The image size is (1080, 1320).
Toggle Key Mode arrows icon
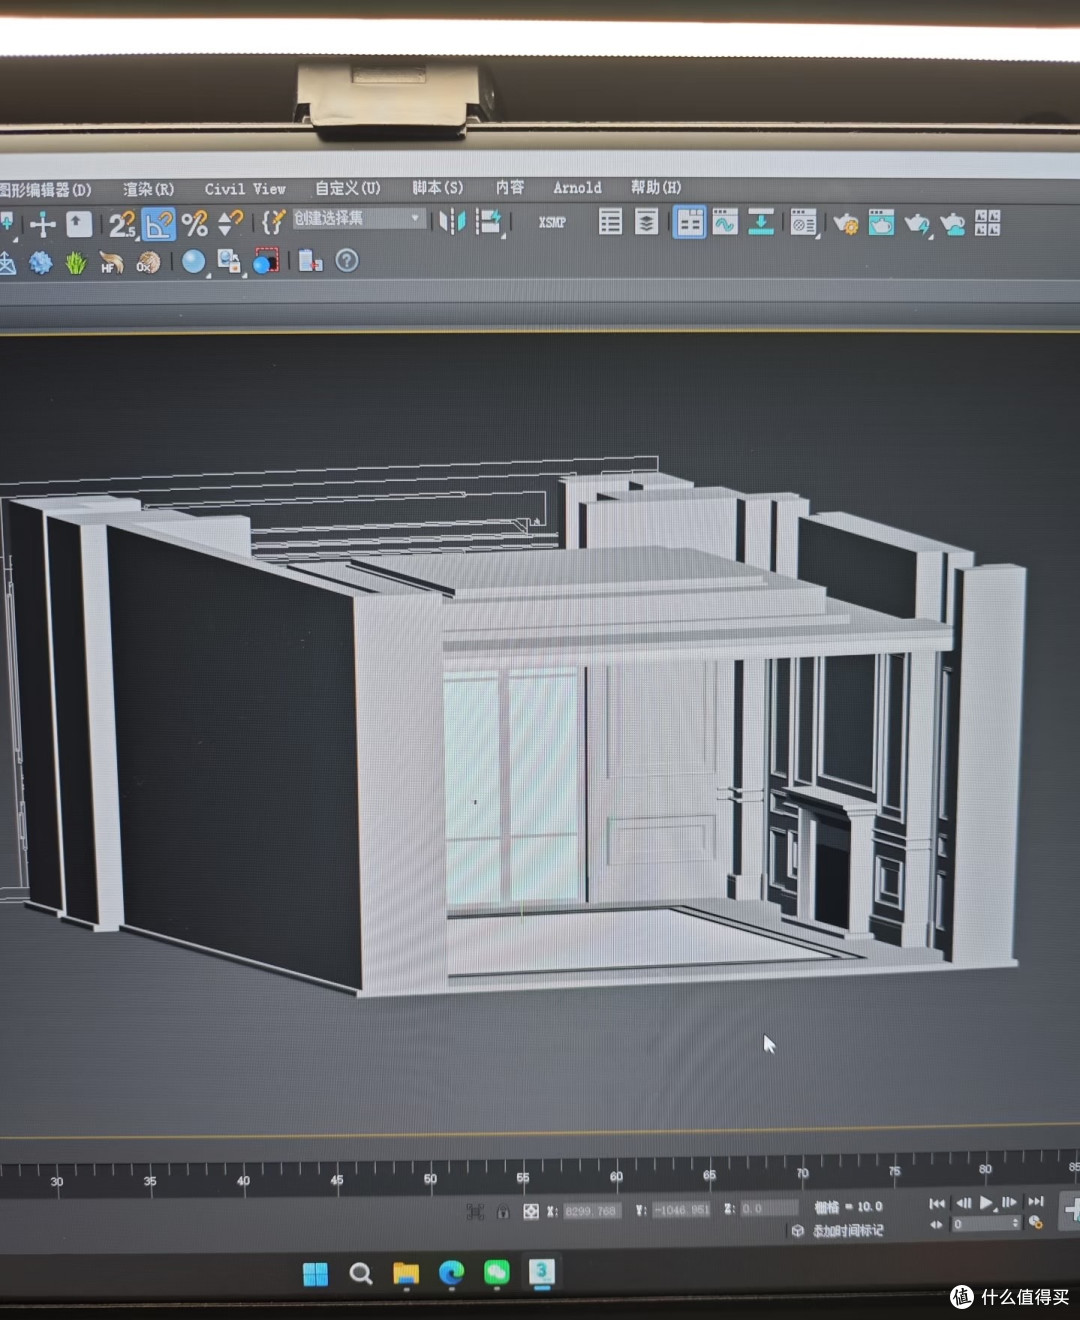click(x=936, y=1224)
